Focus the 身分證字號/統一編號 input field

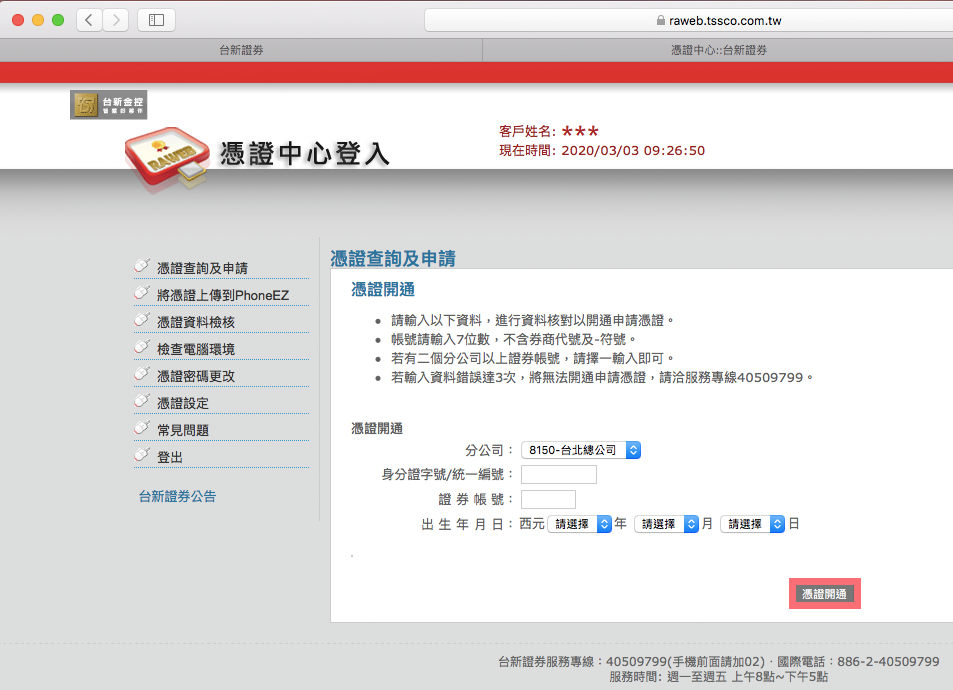coord(558,474)
